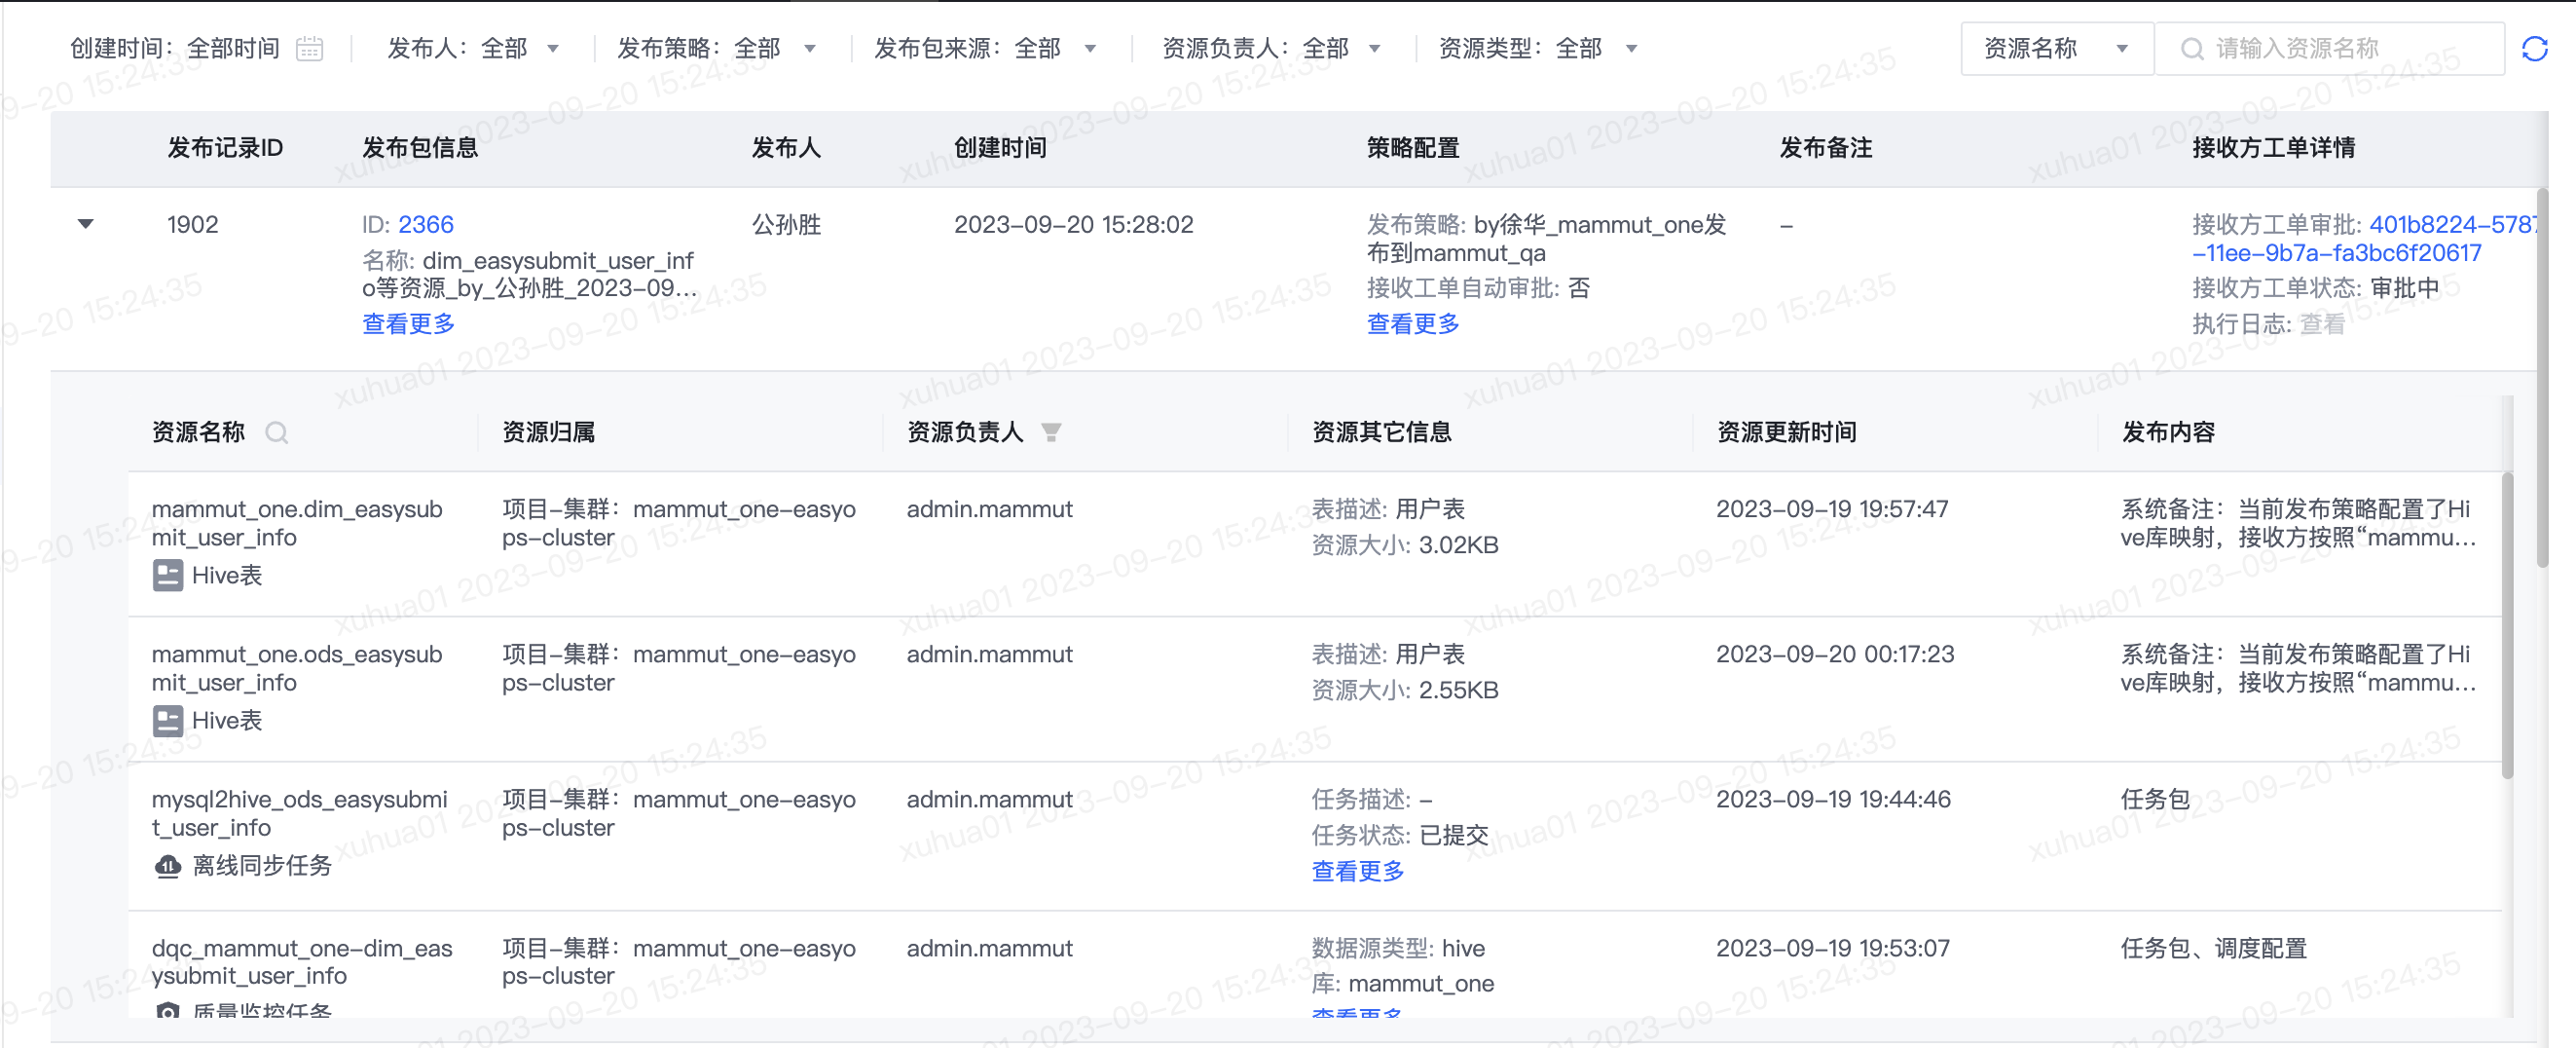Open the filter icon next to 资源负责人 header
Viewport: 2576px width, 1048px height.
1050,432
